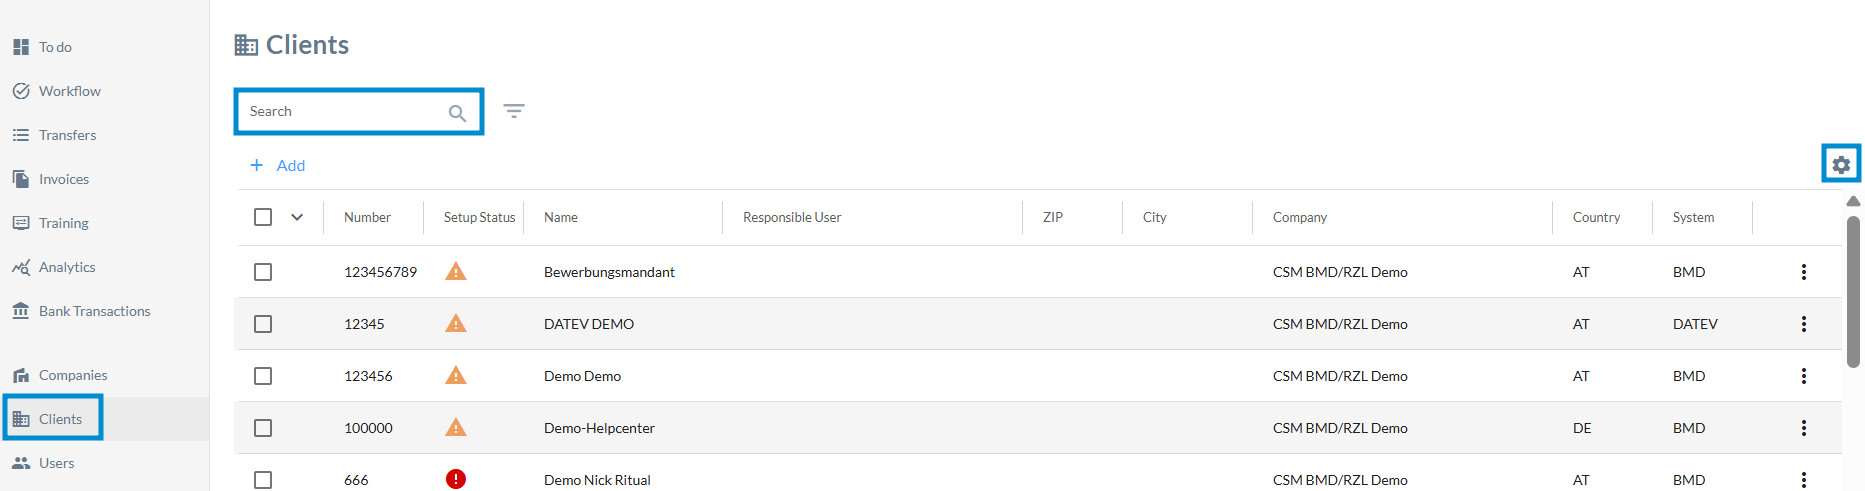Click red error icon for Demo Nick Ritual
Image resolution: width=1865 pixels, height=491 pixels.
point(456,479)
